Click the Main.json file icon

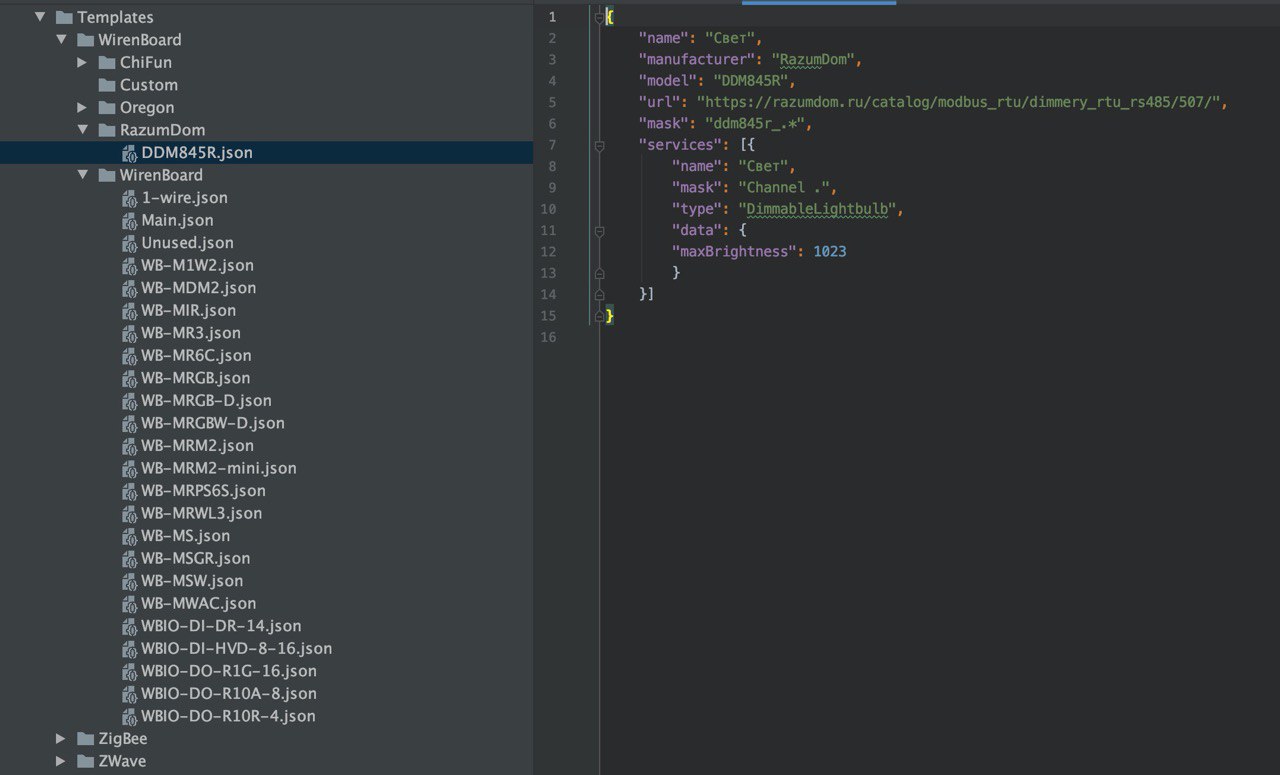pyautogui.click(x=129, y=220)
